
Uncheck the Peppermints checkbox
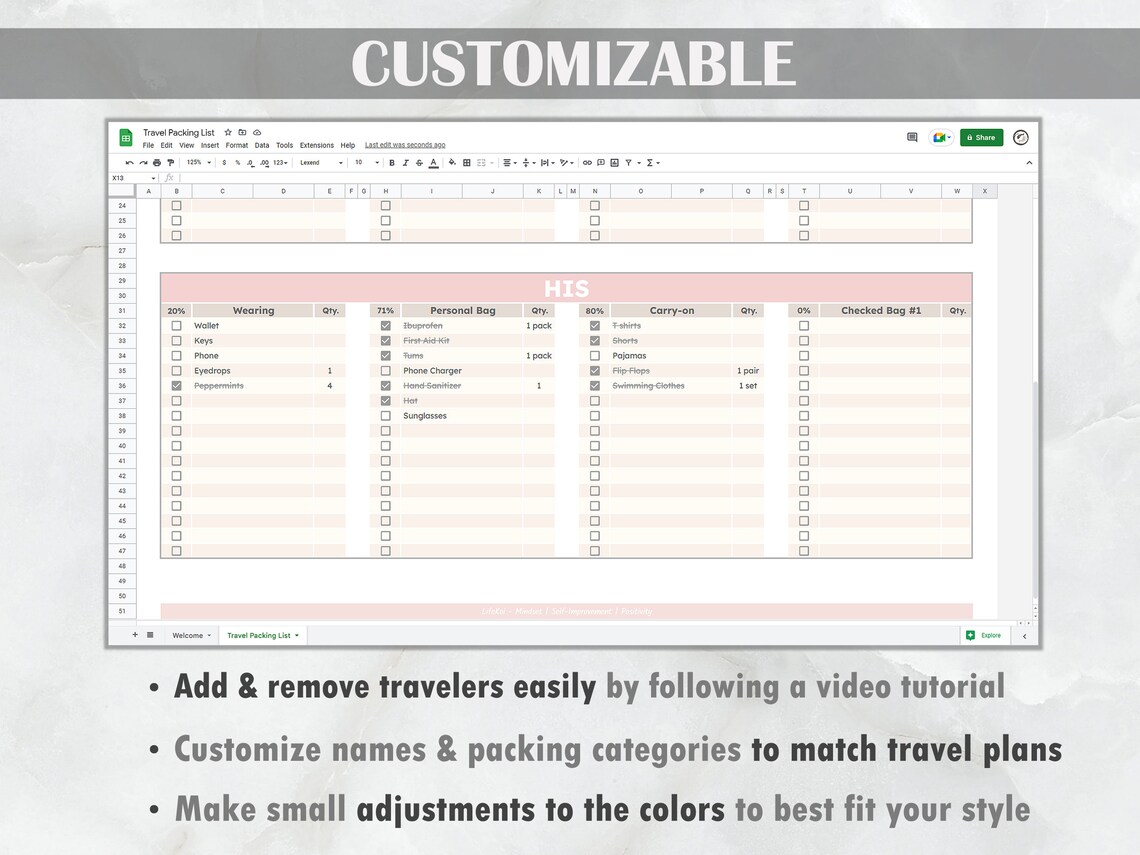176,385
